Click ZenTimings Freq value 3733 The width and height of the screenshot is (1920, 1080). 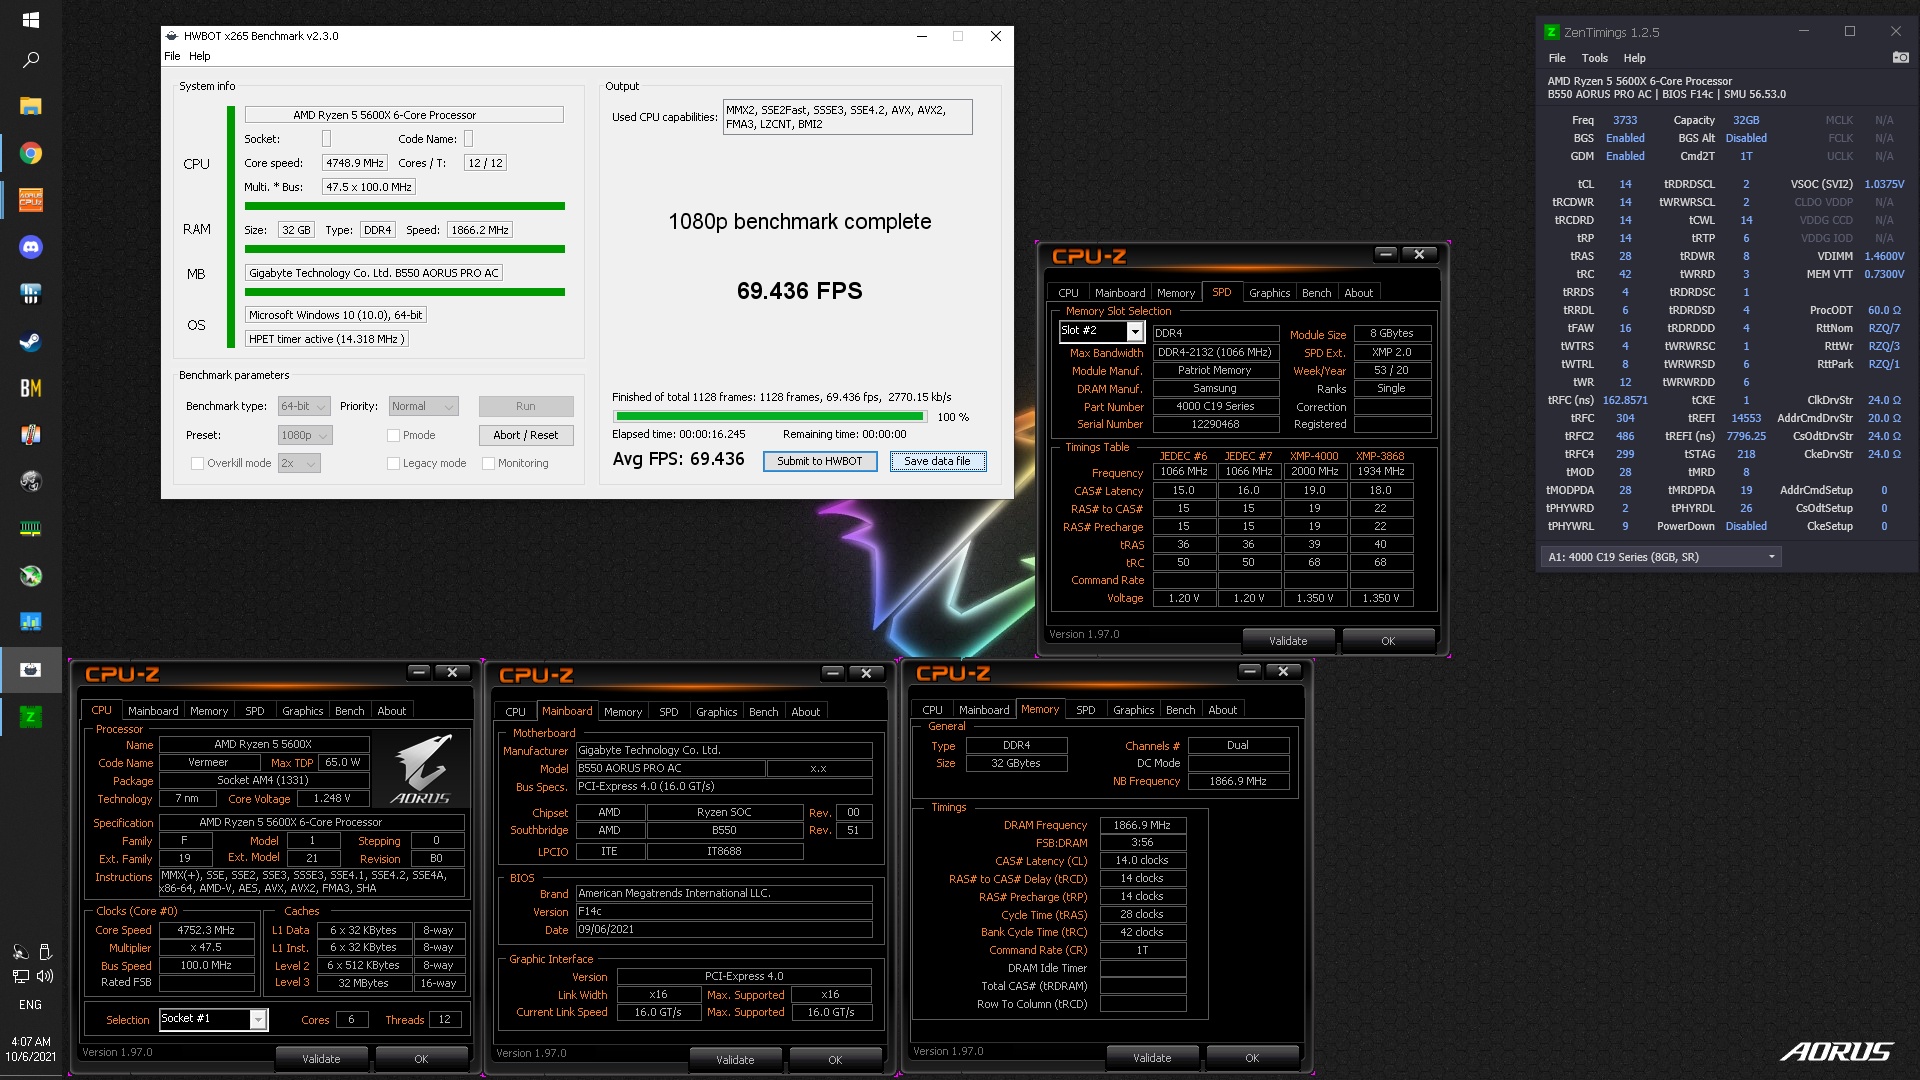1625,120
